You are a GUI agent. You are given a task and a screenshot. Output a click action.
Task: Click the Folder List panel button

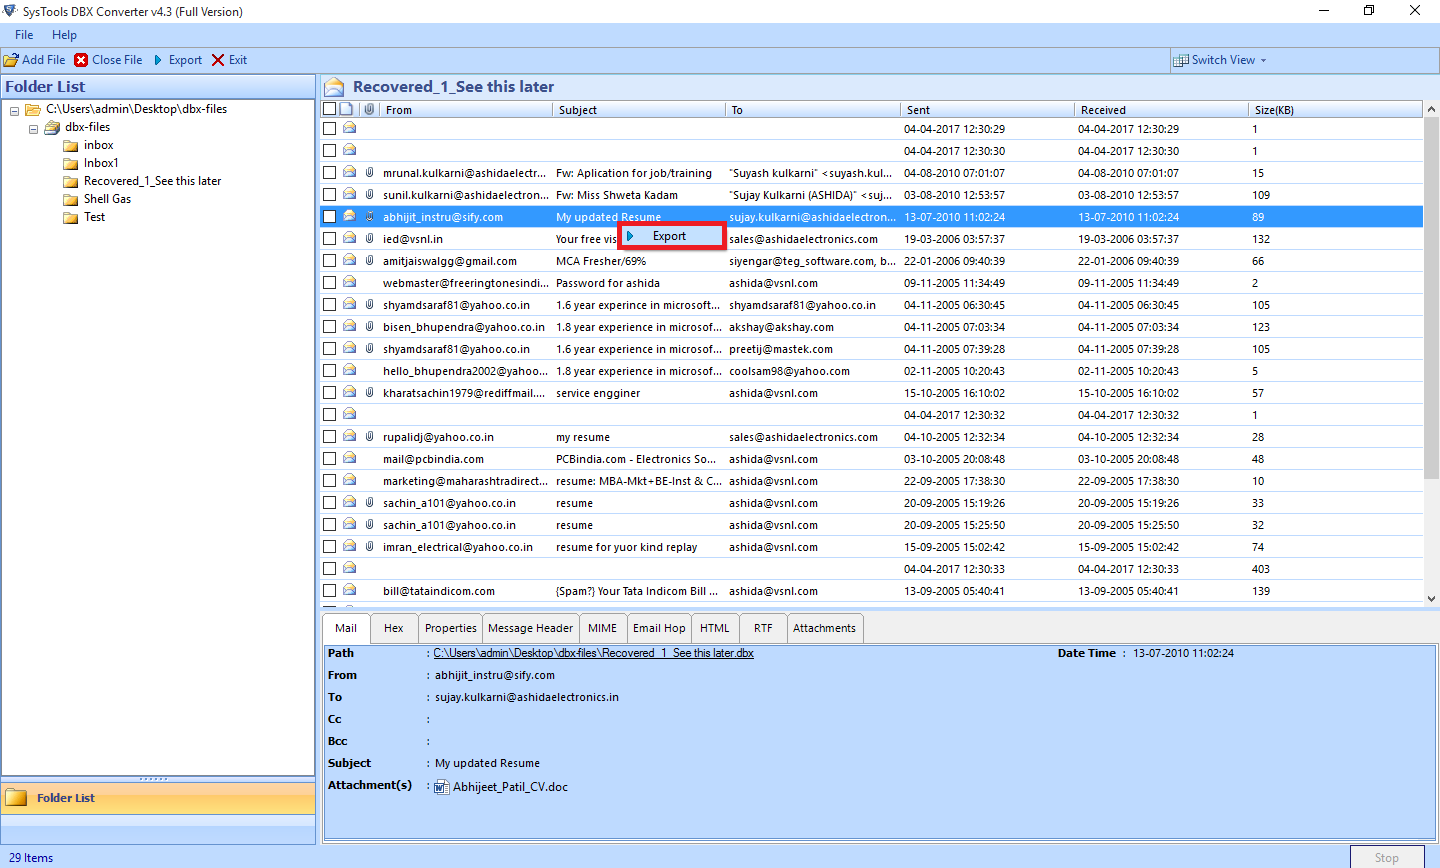tap(158, 798)
